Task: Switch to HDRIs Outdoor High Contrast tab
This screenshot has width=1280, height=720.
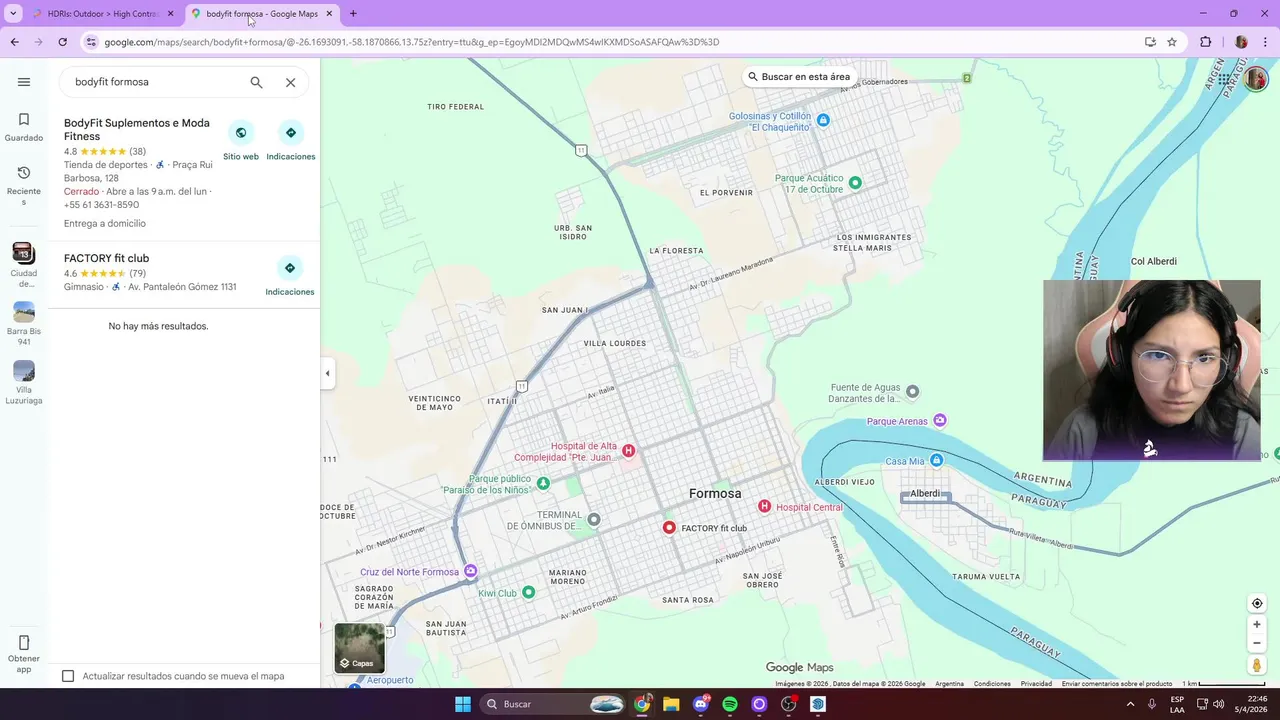Action: pyautogui.click(x=104, y=14)
